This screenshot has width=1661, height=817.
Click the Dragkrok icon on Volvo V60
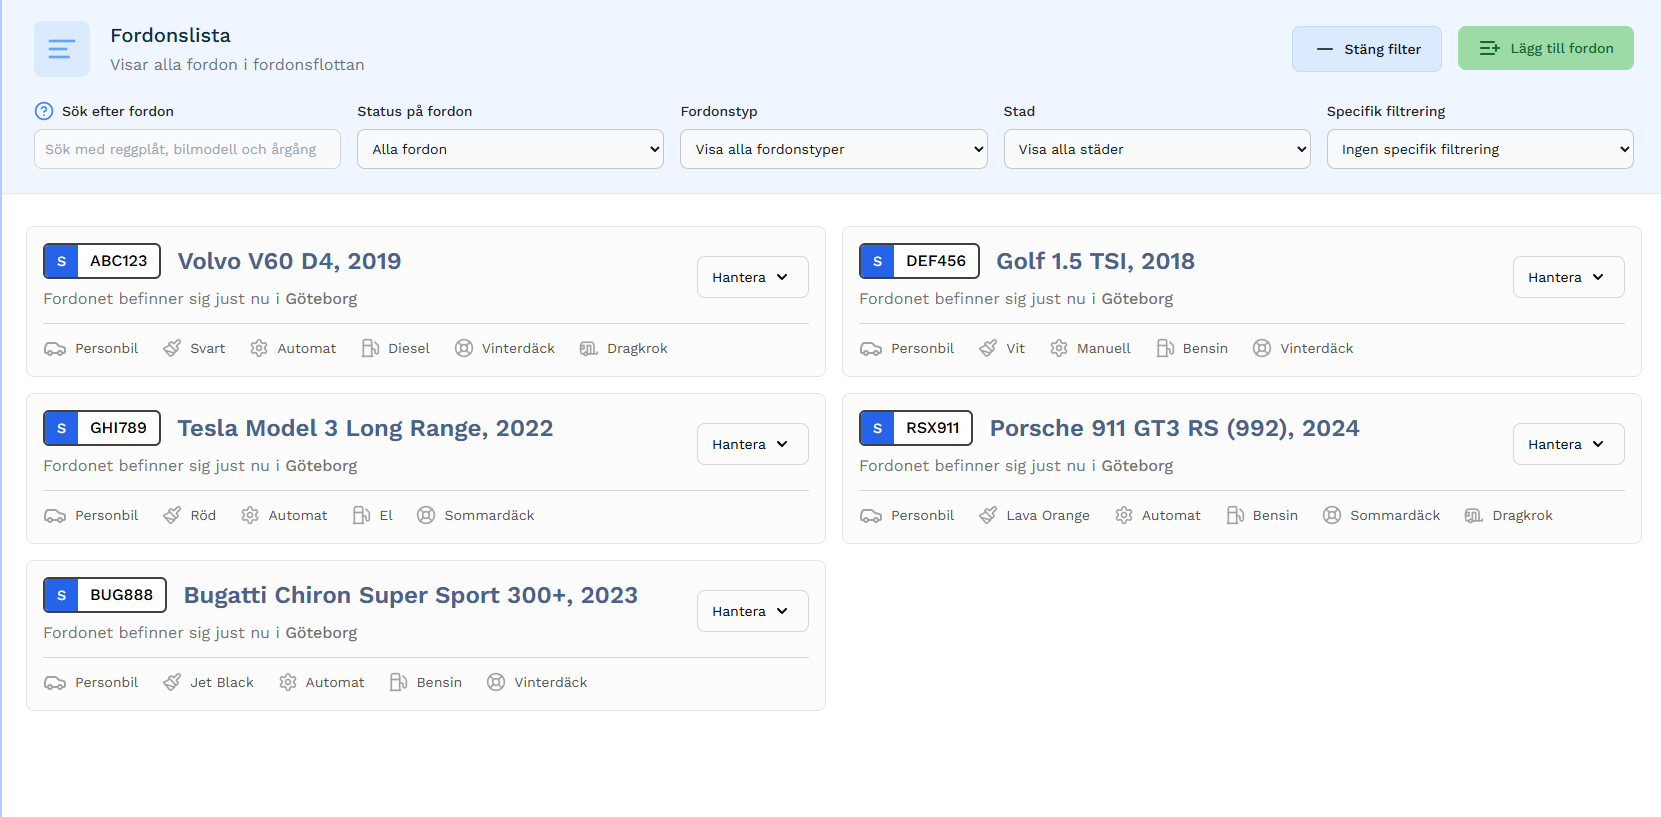point(588,348)
